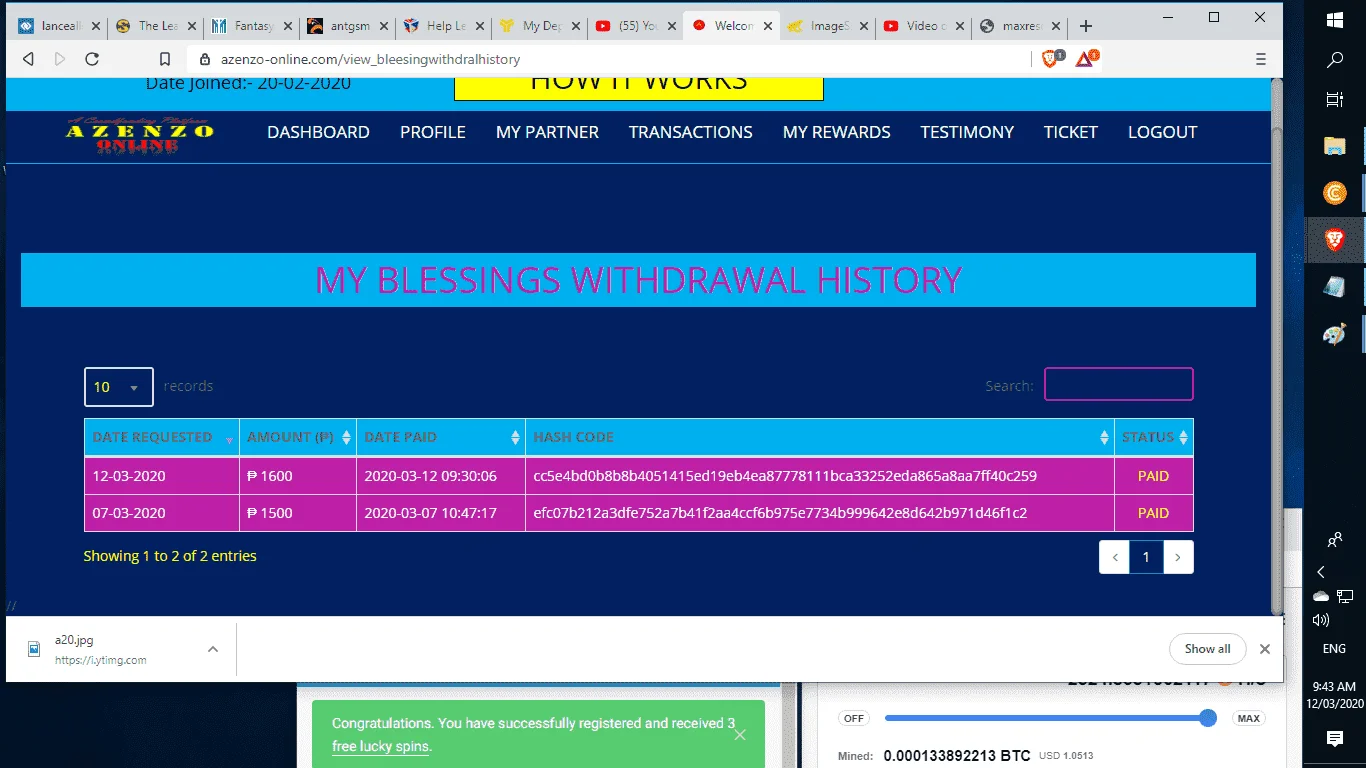Click the hash code starting 'cc5e4bd0'
This screenshot has width=1366, height=768.
785,476
